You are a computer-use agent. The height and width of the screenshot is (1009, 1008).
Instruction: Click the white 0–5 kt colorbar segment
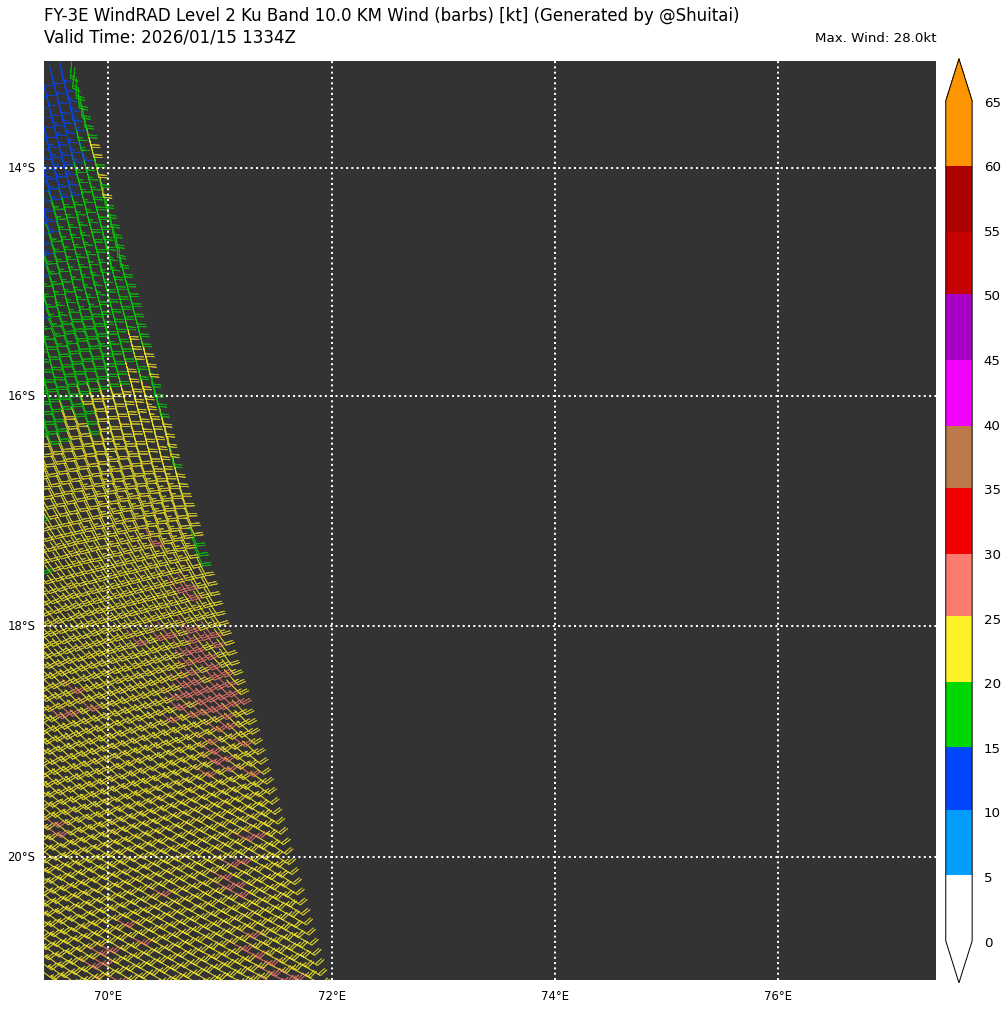[x=958, y=907]
